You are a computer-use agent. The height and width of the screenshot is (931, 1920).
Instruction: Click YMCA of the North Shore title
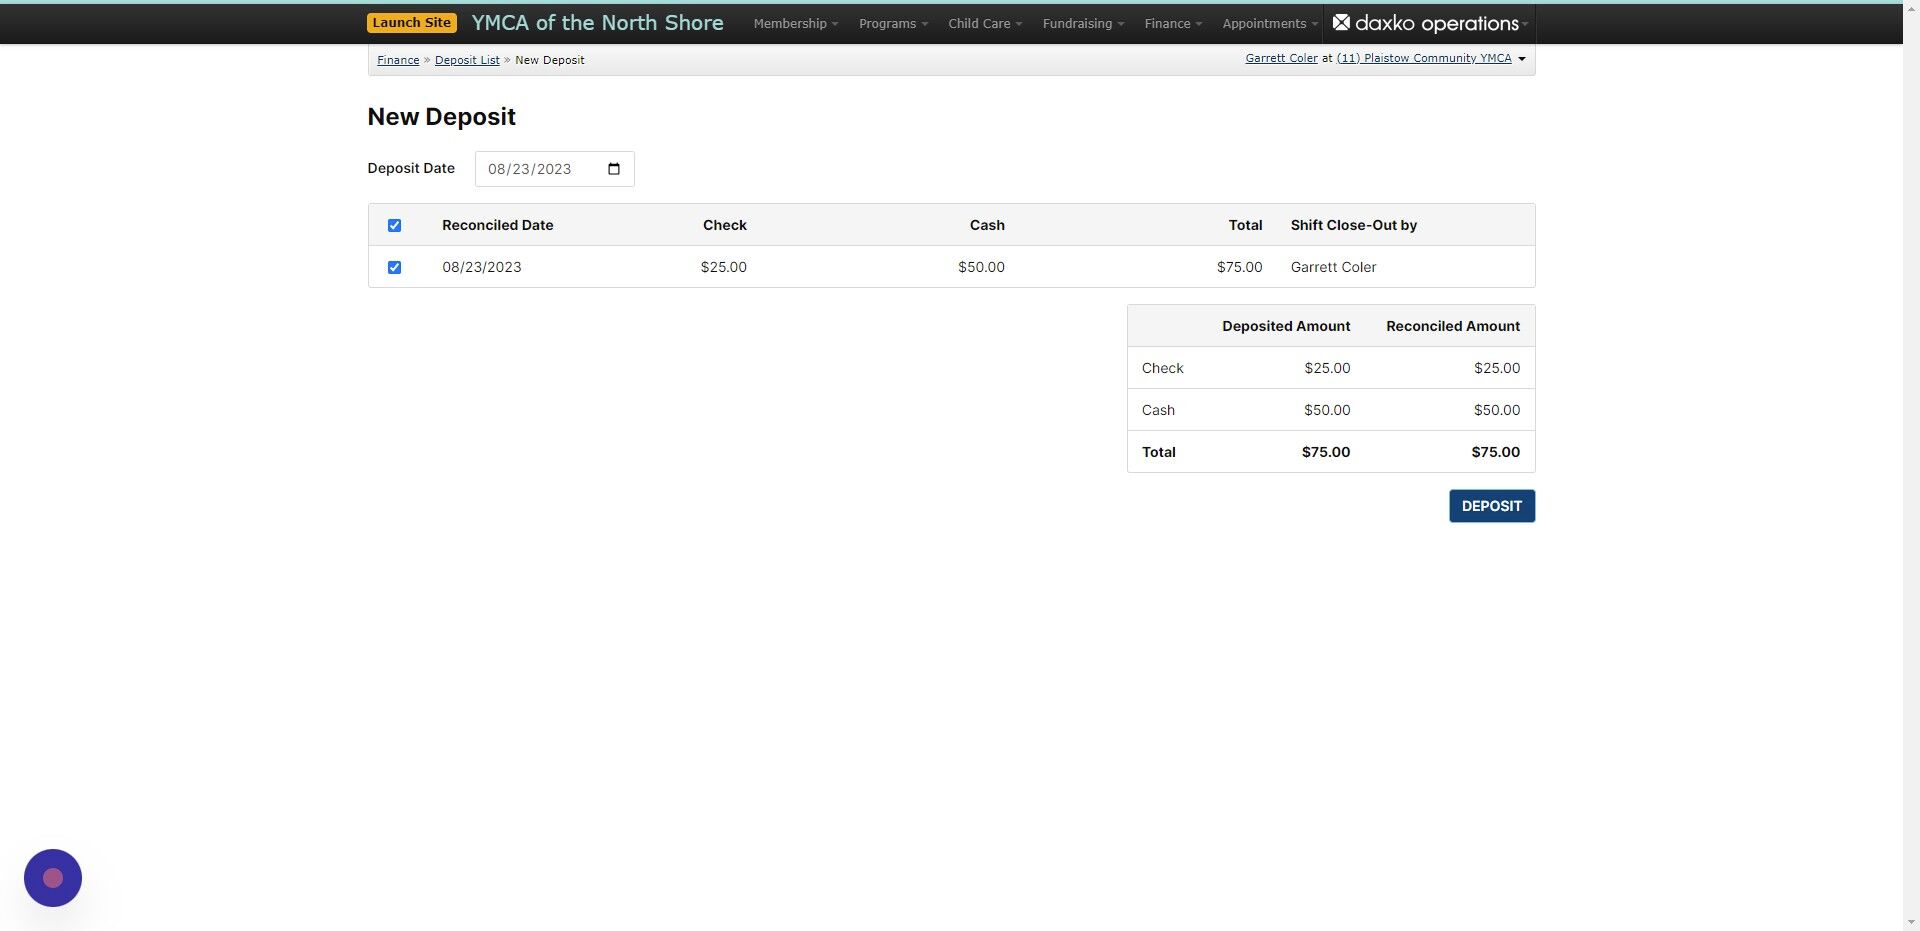point(597,23)
